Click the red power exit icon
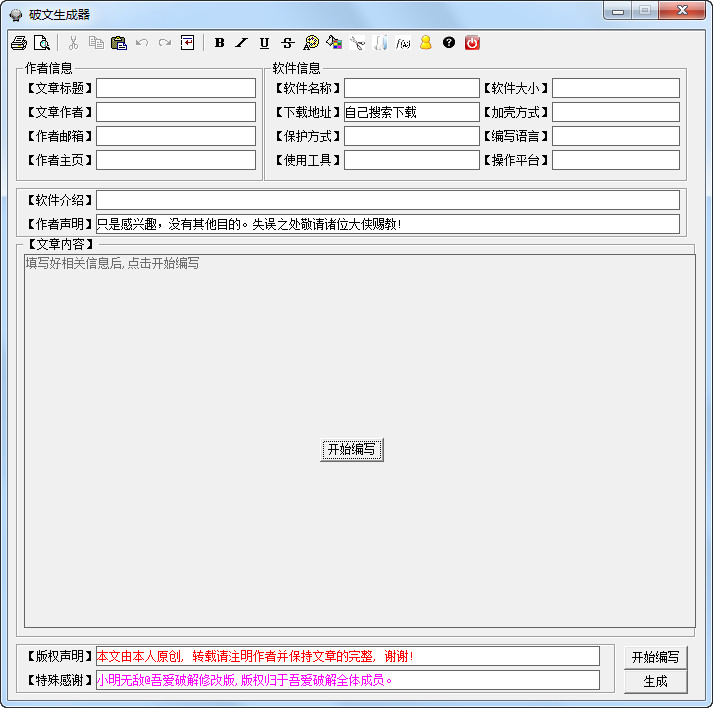Viewport: 713px width, 708px height. point(472,43)
